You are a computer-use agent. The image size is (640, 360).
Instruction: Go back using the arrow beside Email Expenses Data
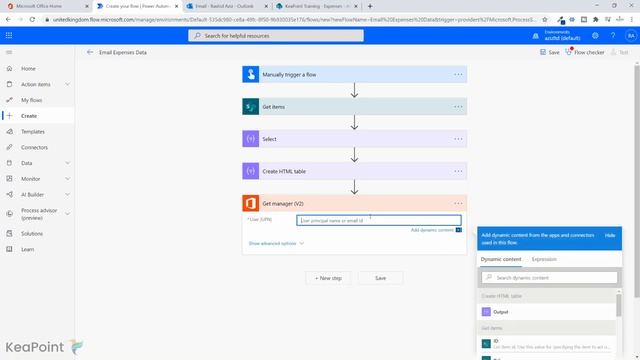(x=90, y=52)
